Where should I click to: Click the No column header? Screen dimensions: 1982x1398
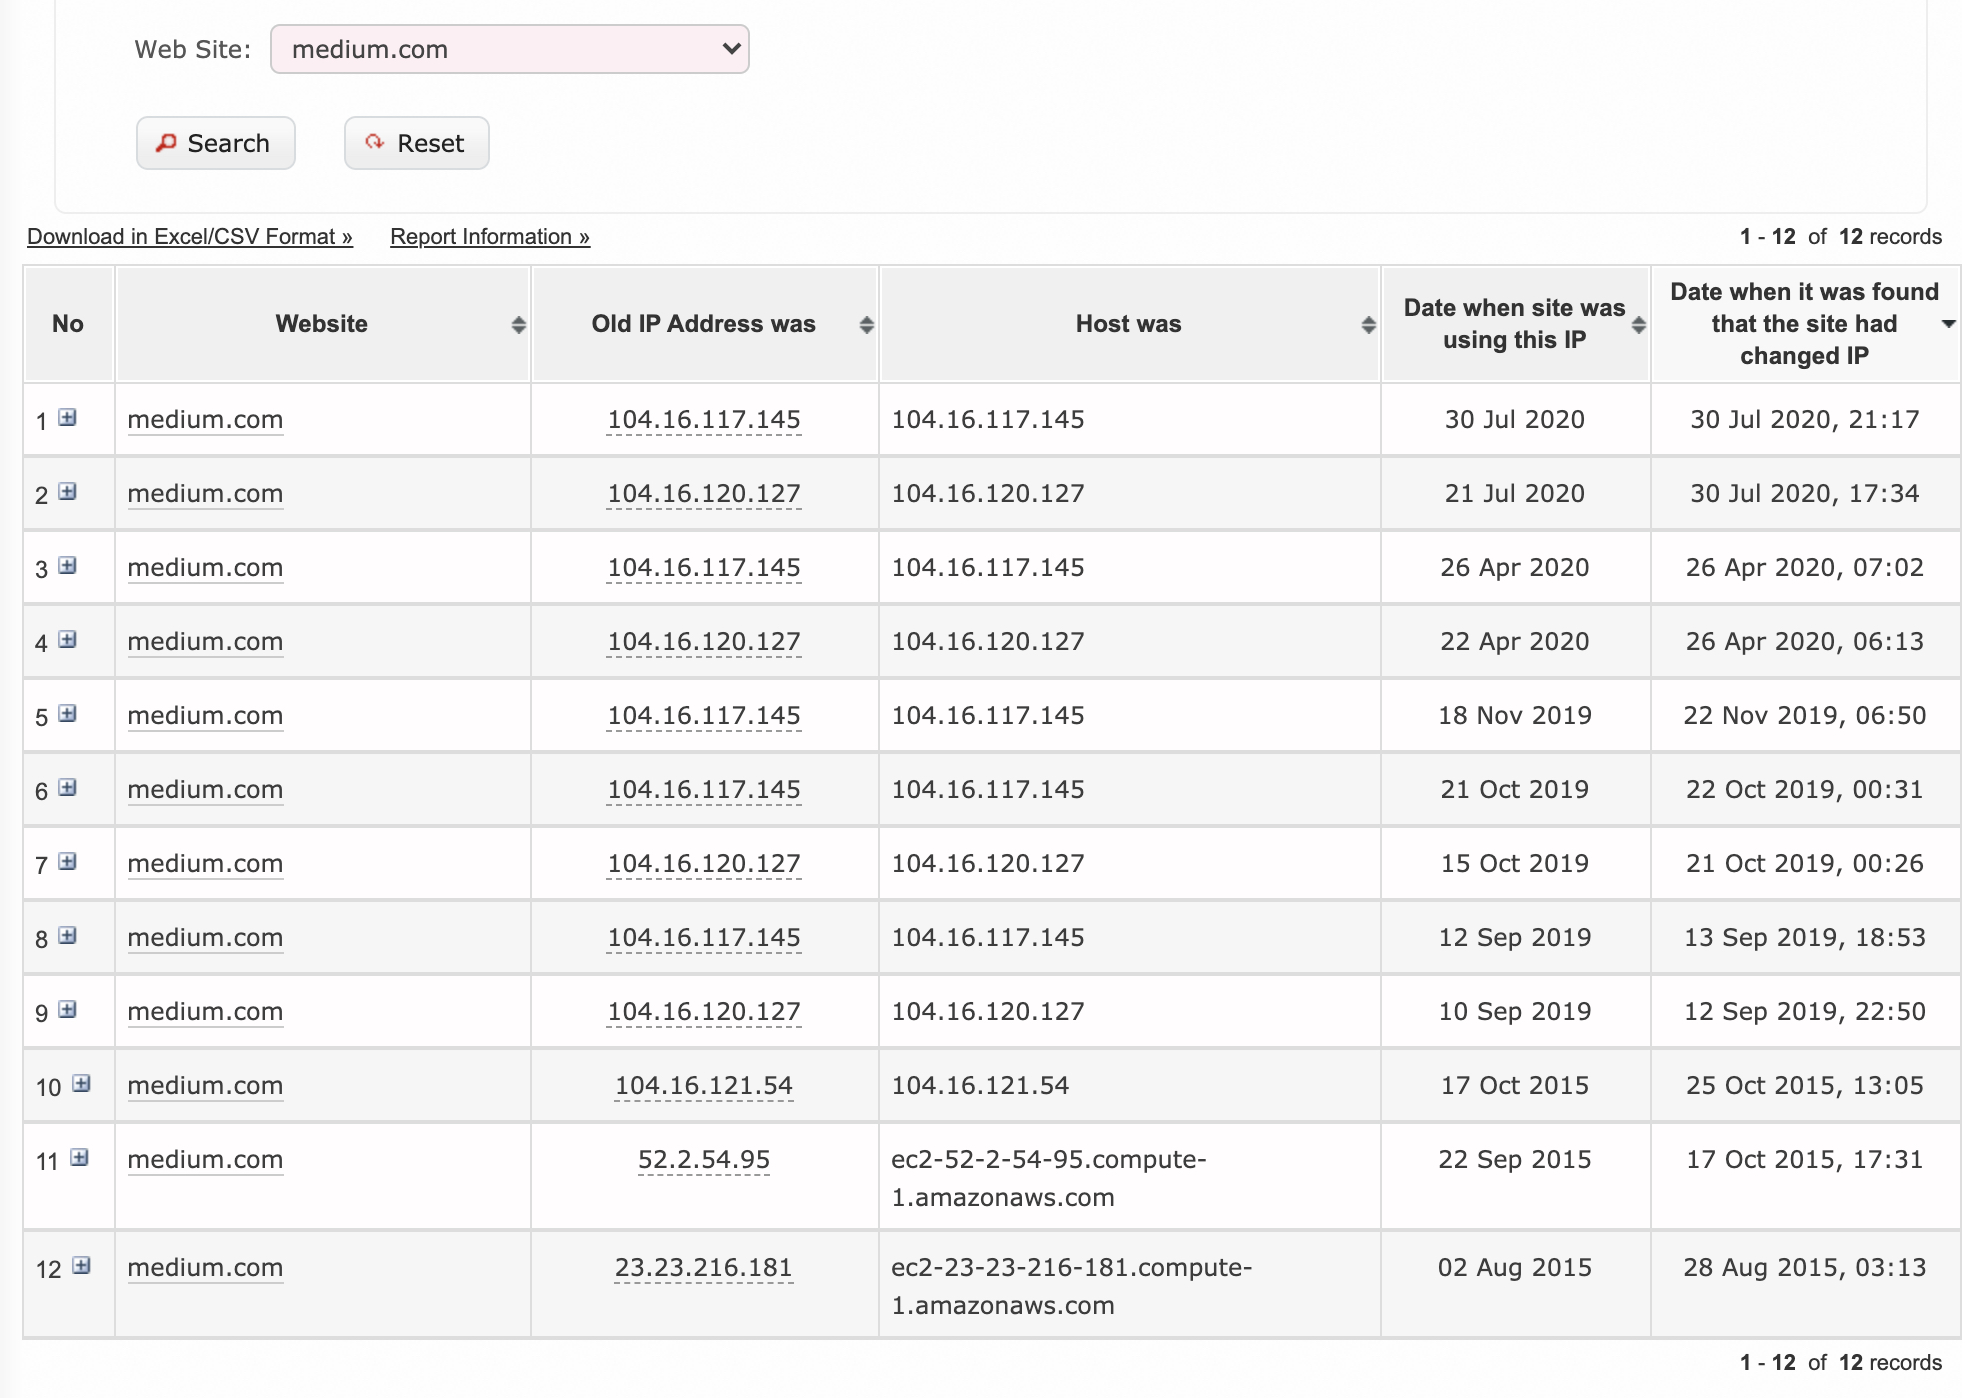[68, 324]
